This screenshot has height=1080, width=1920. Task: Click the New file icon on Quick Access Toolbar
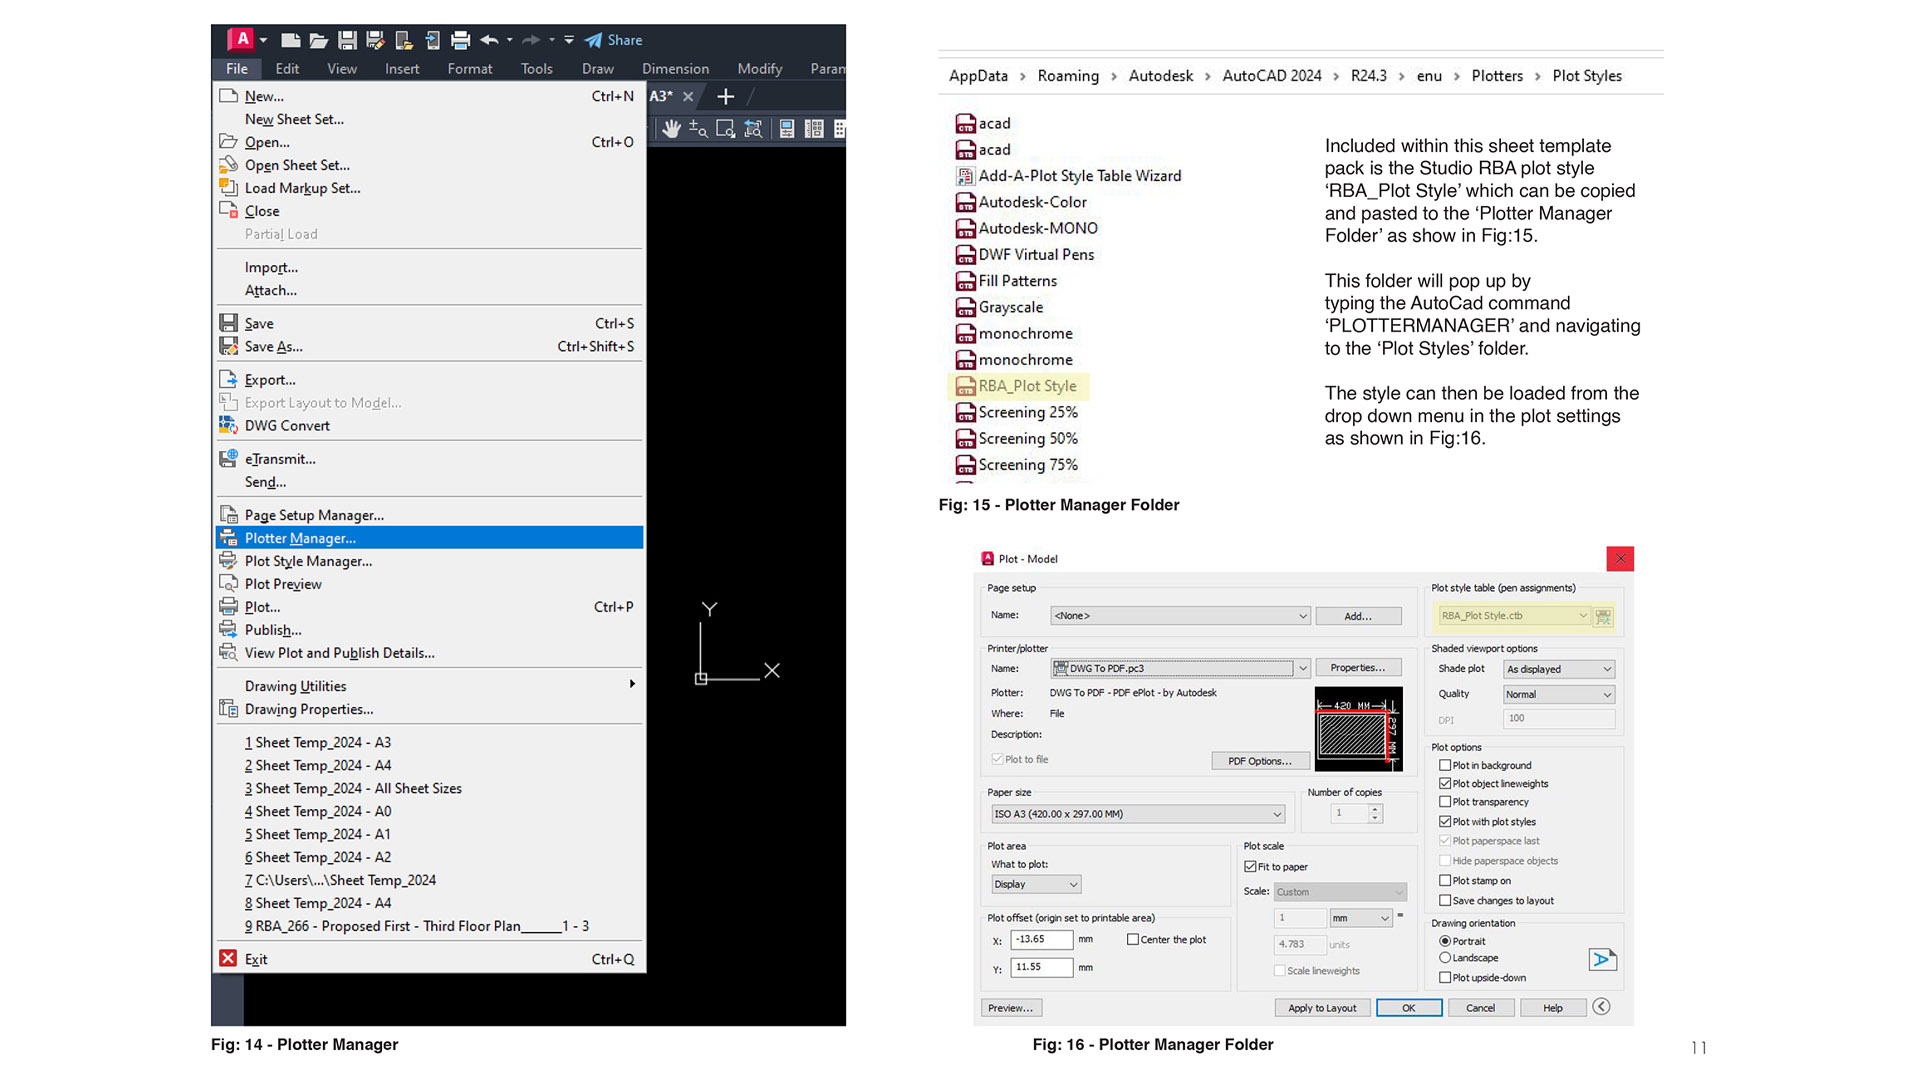(x=290, y=40)
